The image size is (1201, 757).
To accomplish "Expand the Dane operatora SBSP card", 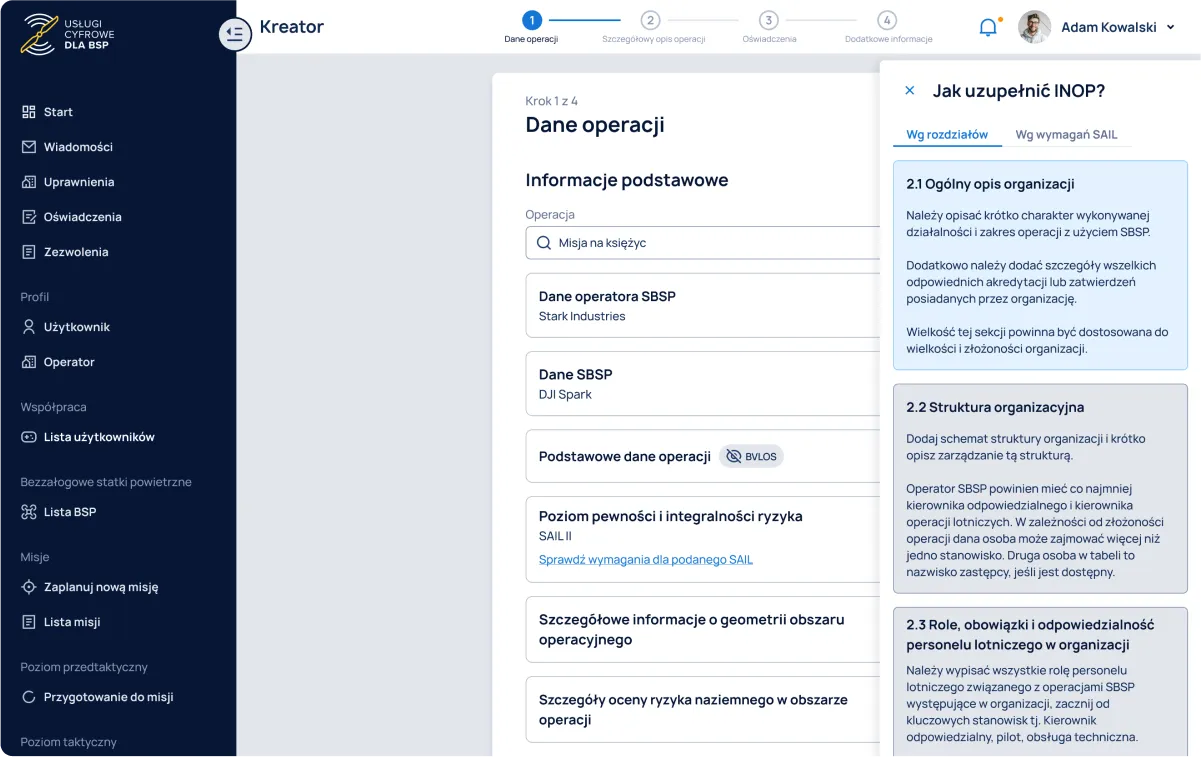I will click(x=700, y=306).
